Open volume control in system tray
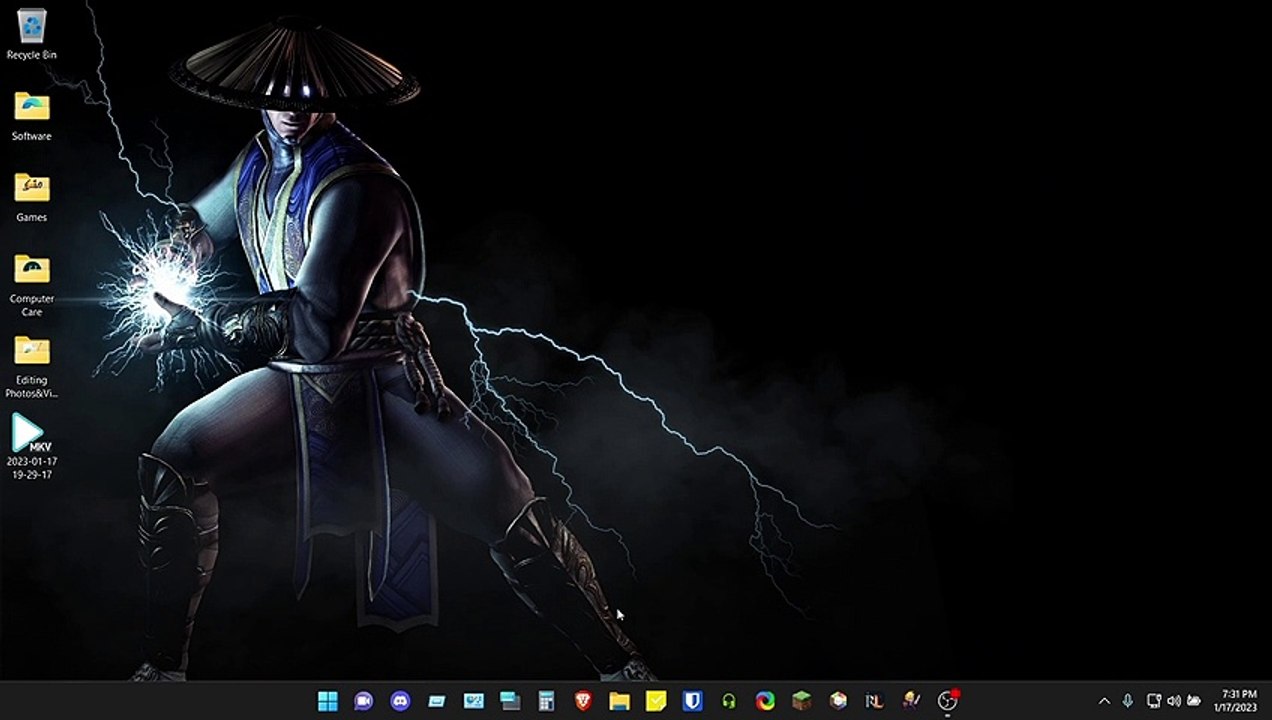This screenshot has width=1272, height=720. [1173, 701]
